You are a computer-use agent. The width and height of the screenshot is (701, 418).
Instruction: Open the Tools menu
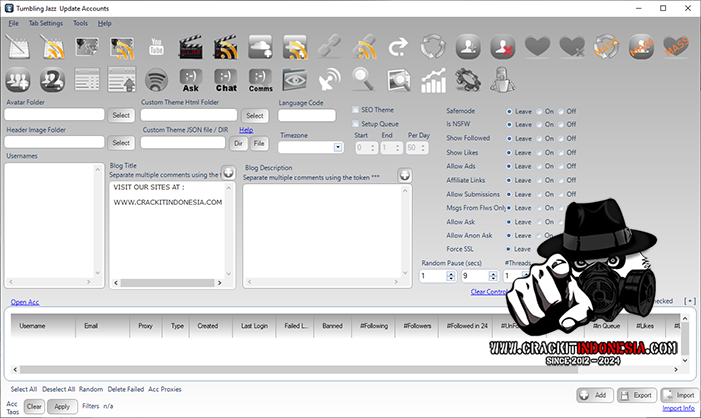80,22
